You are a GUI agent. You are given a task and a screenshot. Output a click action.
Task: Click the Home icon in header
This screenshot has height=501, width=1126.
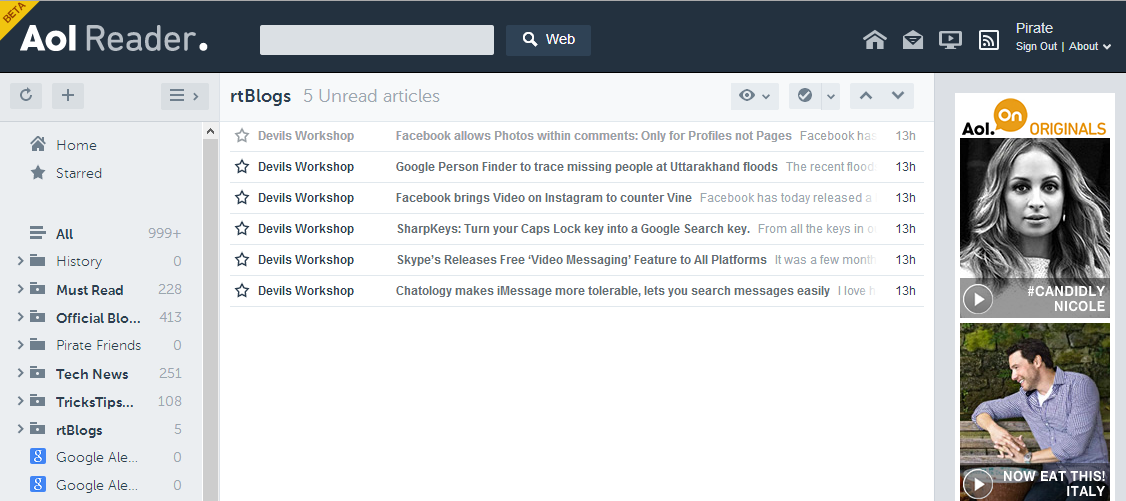pyautogui.click(x=874, y=40)
